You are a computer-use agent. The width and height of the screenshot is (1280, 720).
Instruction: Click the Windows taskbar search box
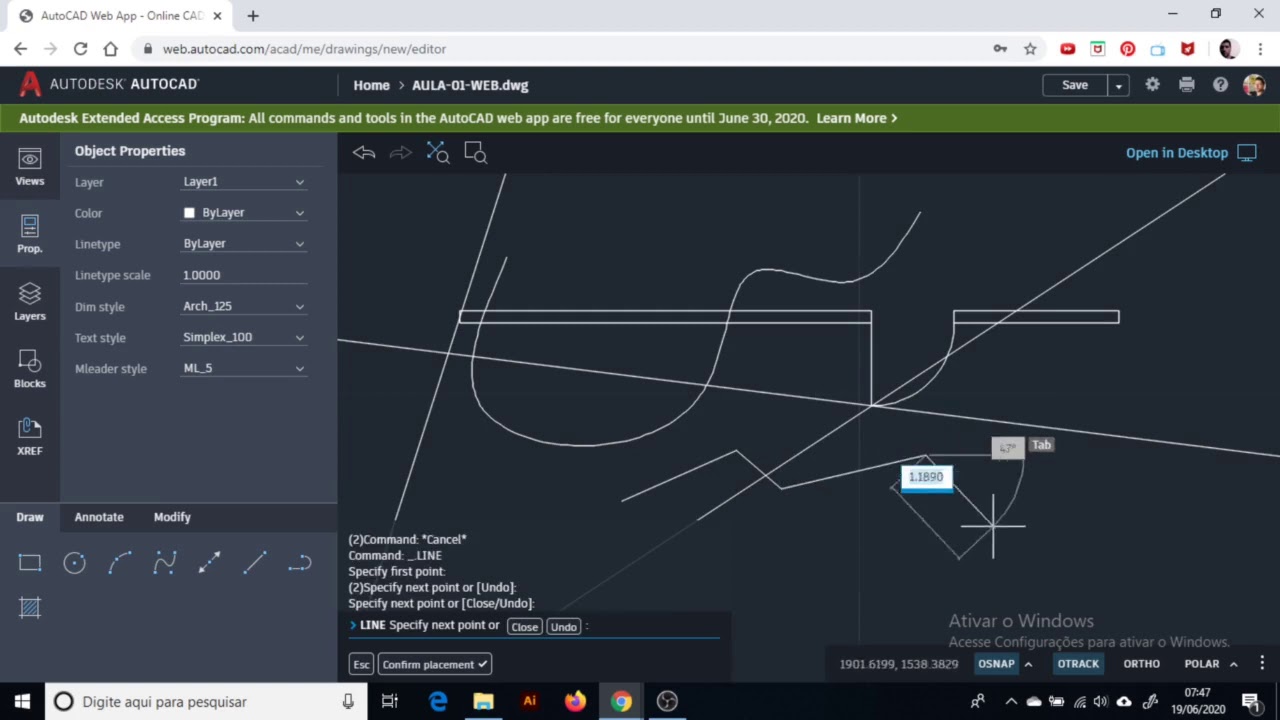(x=205, y=701)
